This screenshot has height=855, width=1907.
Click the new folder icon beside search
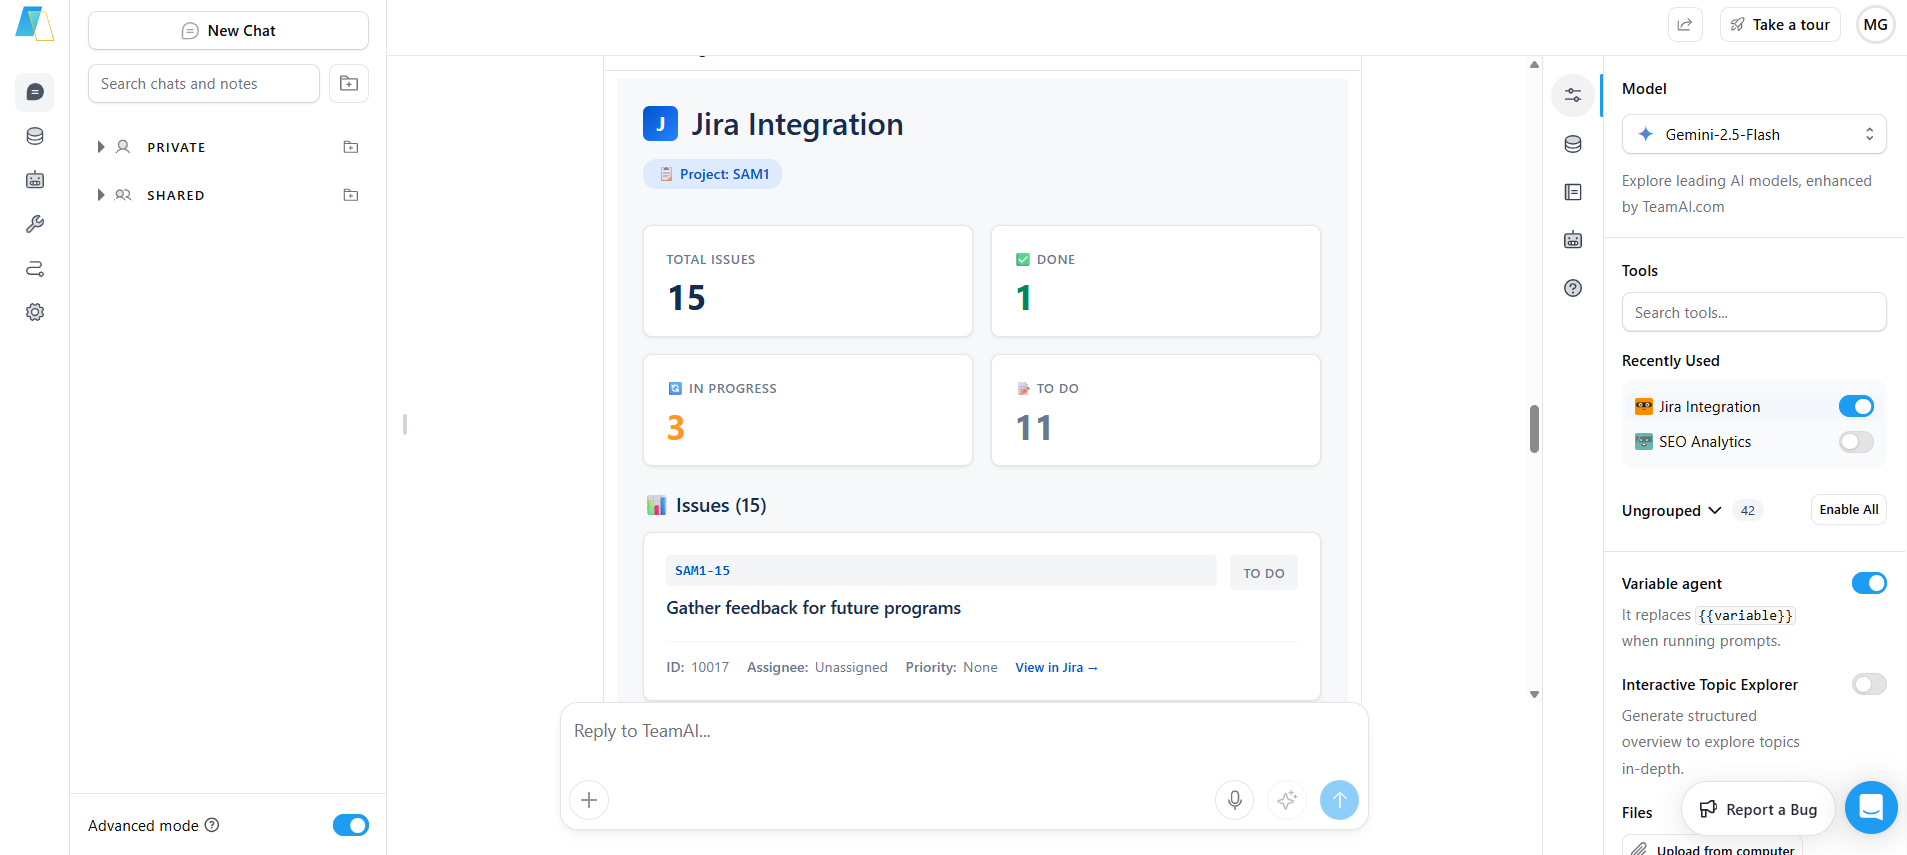point(349,84)
